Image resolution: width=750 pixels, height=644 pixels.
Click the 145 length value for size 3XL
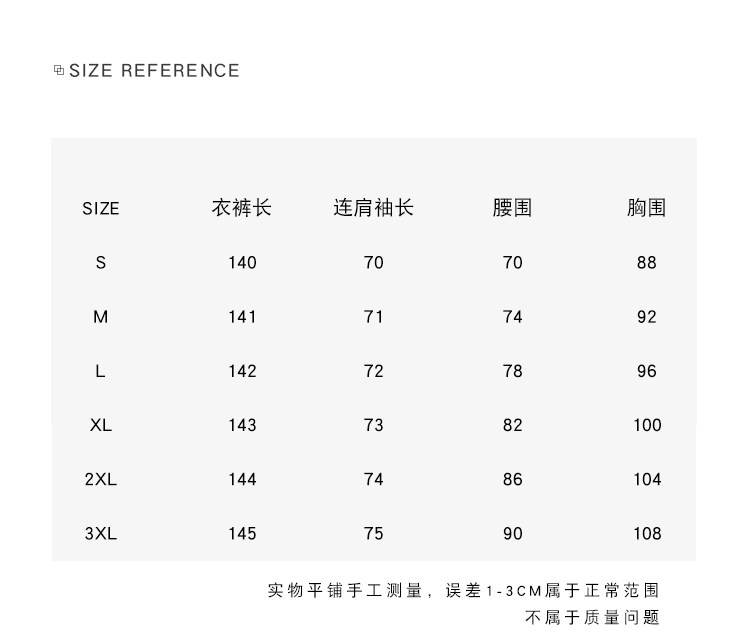(242, 533)
